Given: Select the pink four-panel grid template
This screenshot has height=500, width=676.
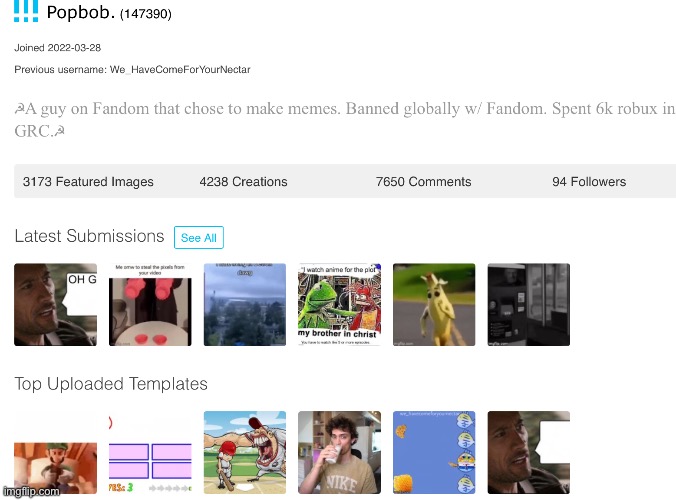Looking at the screenshot, I should click(x=150, y=452).
